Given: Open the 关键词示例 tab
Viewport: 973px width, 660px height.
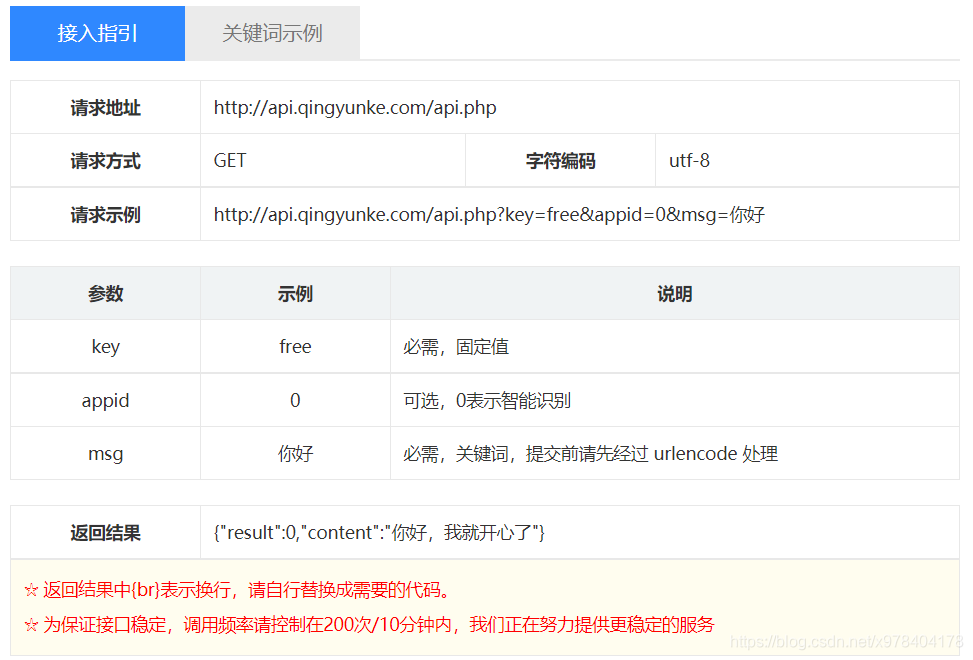Looking at the screenshot, I should click(x=272, y=33).
